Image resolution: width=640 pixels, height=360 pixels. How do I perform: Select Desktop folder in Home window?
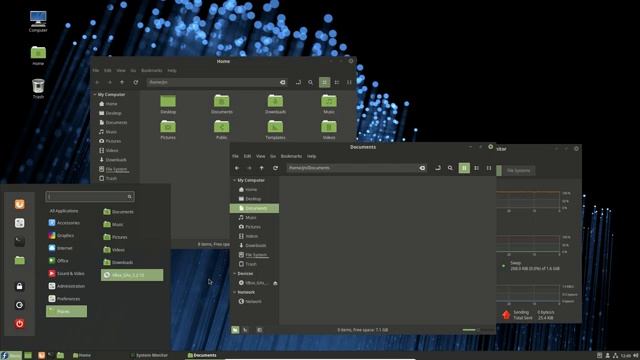168,104
